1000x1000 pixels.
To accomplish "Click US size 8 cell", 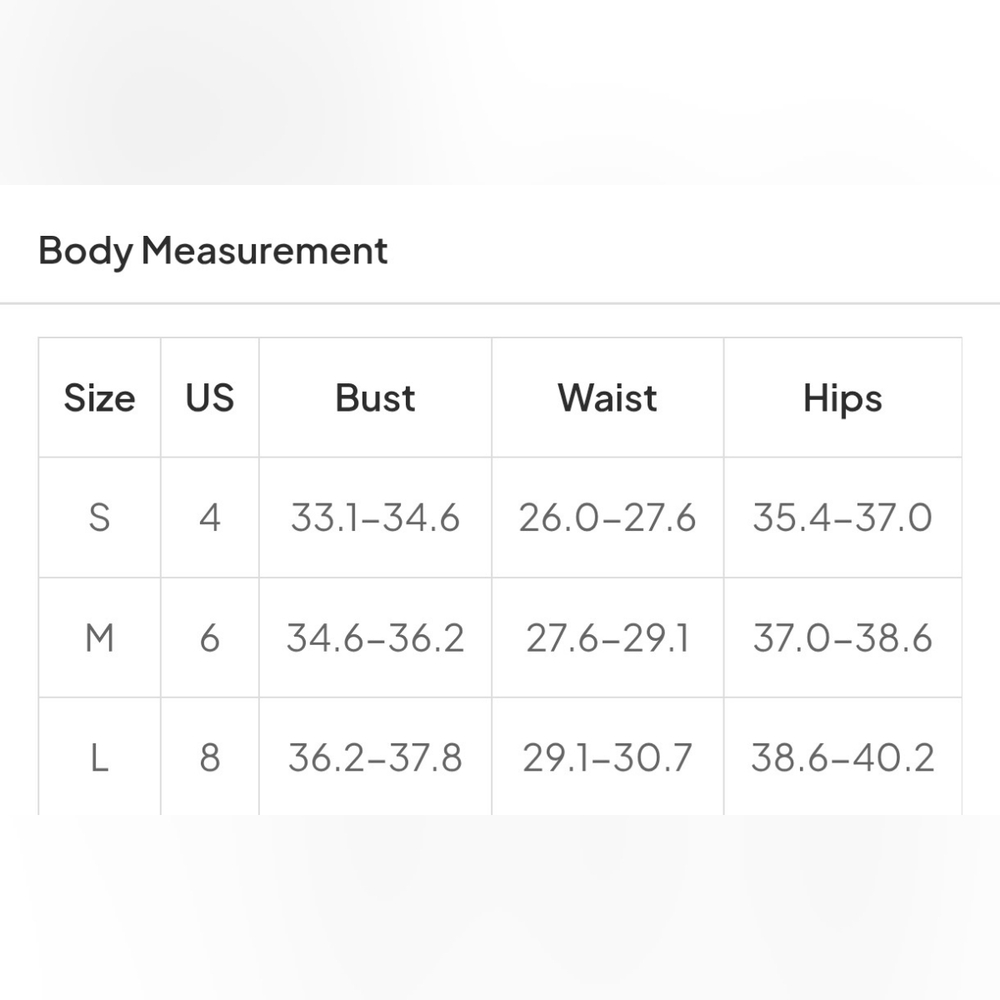I will click(x=210, y=758).
